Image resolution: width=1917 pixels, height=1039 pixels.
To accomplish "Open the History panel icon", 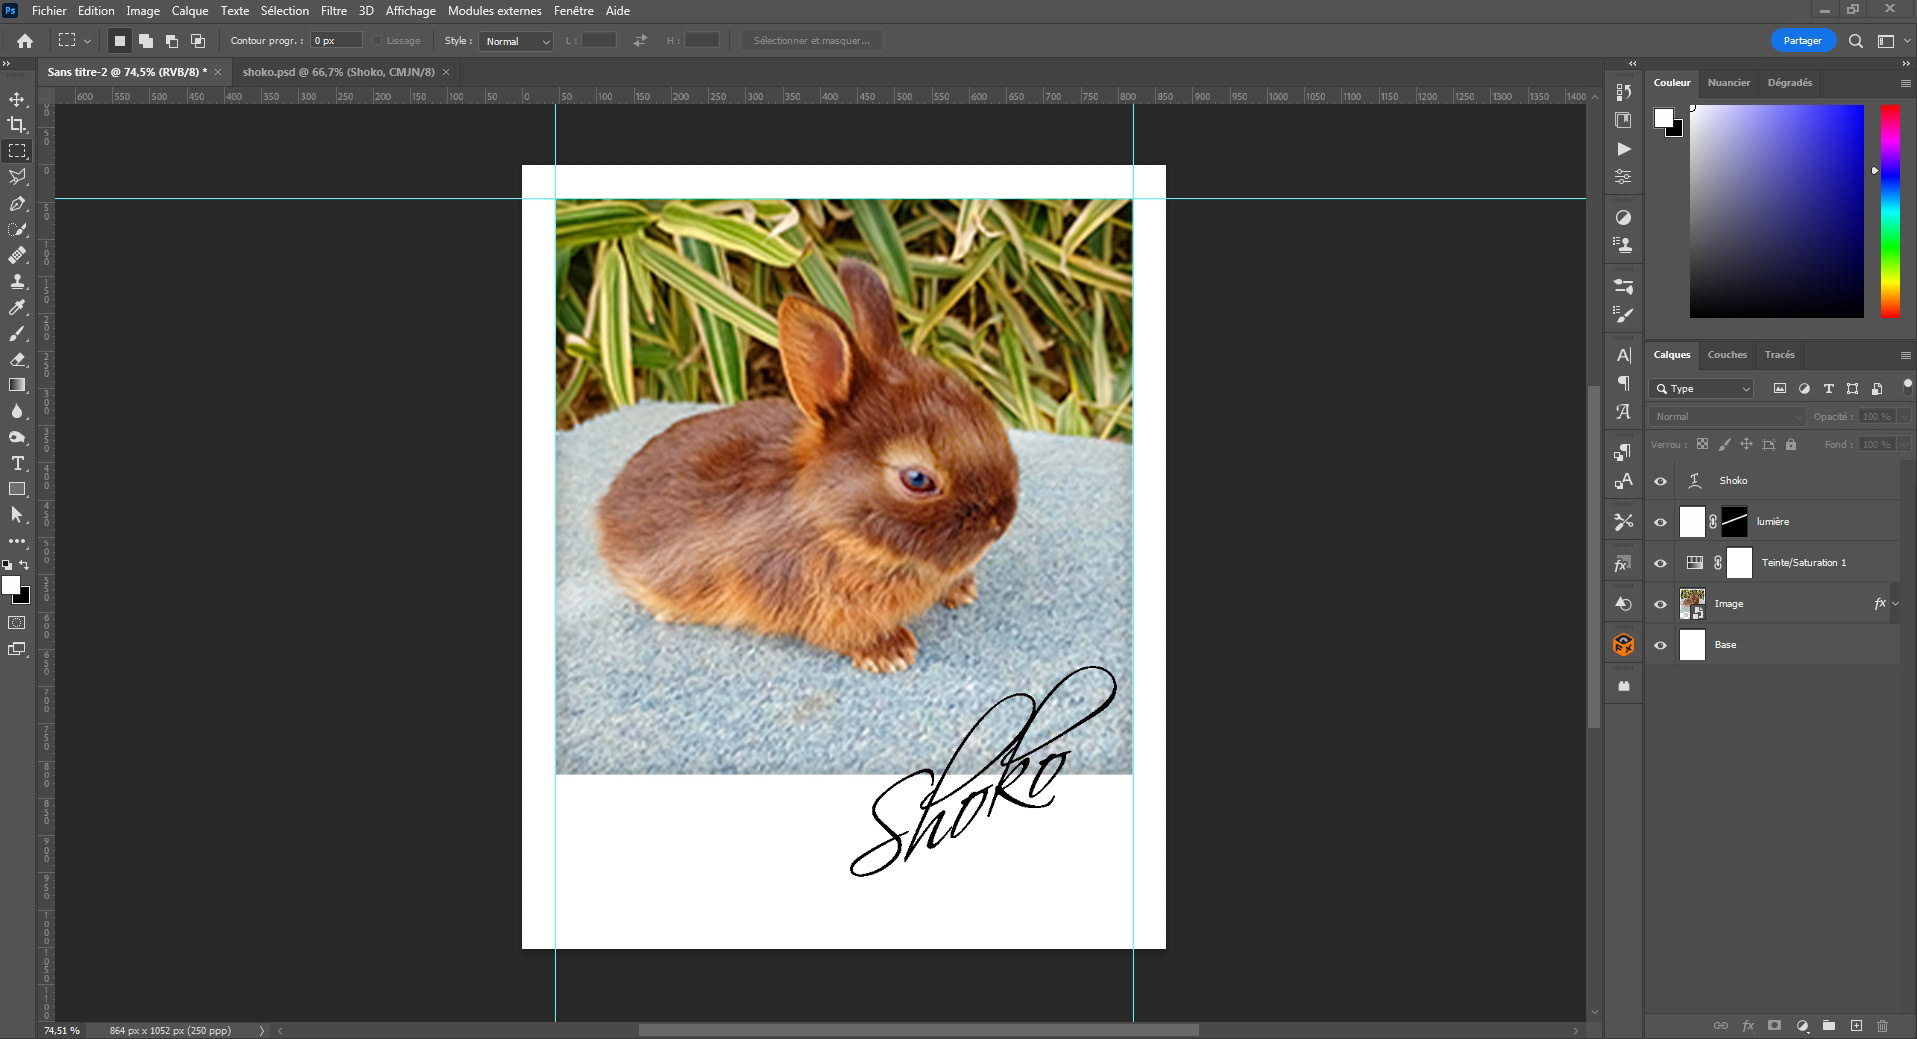I will pyautogui.click(x=1623, y=93).
